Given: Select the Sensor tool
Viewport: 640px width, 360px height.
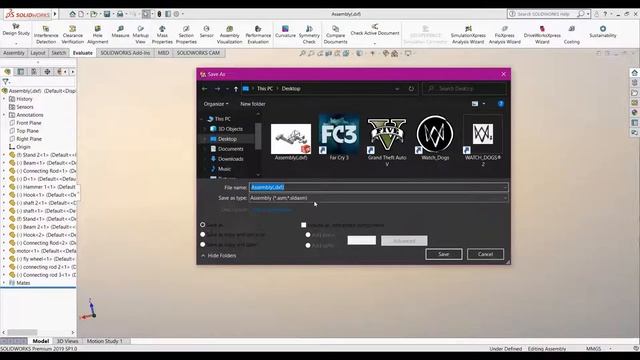Looking at the screenshot, I should pos(207,32).
